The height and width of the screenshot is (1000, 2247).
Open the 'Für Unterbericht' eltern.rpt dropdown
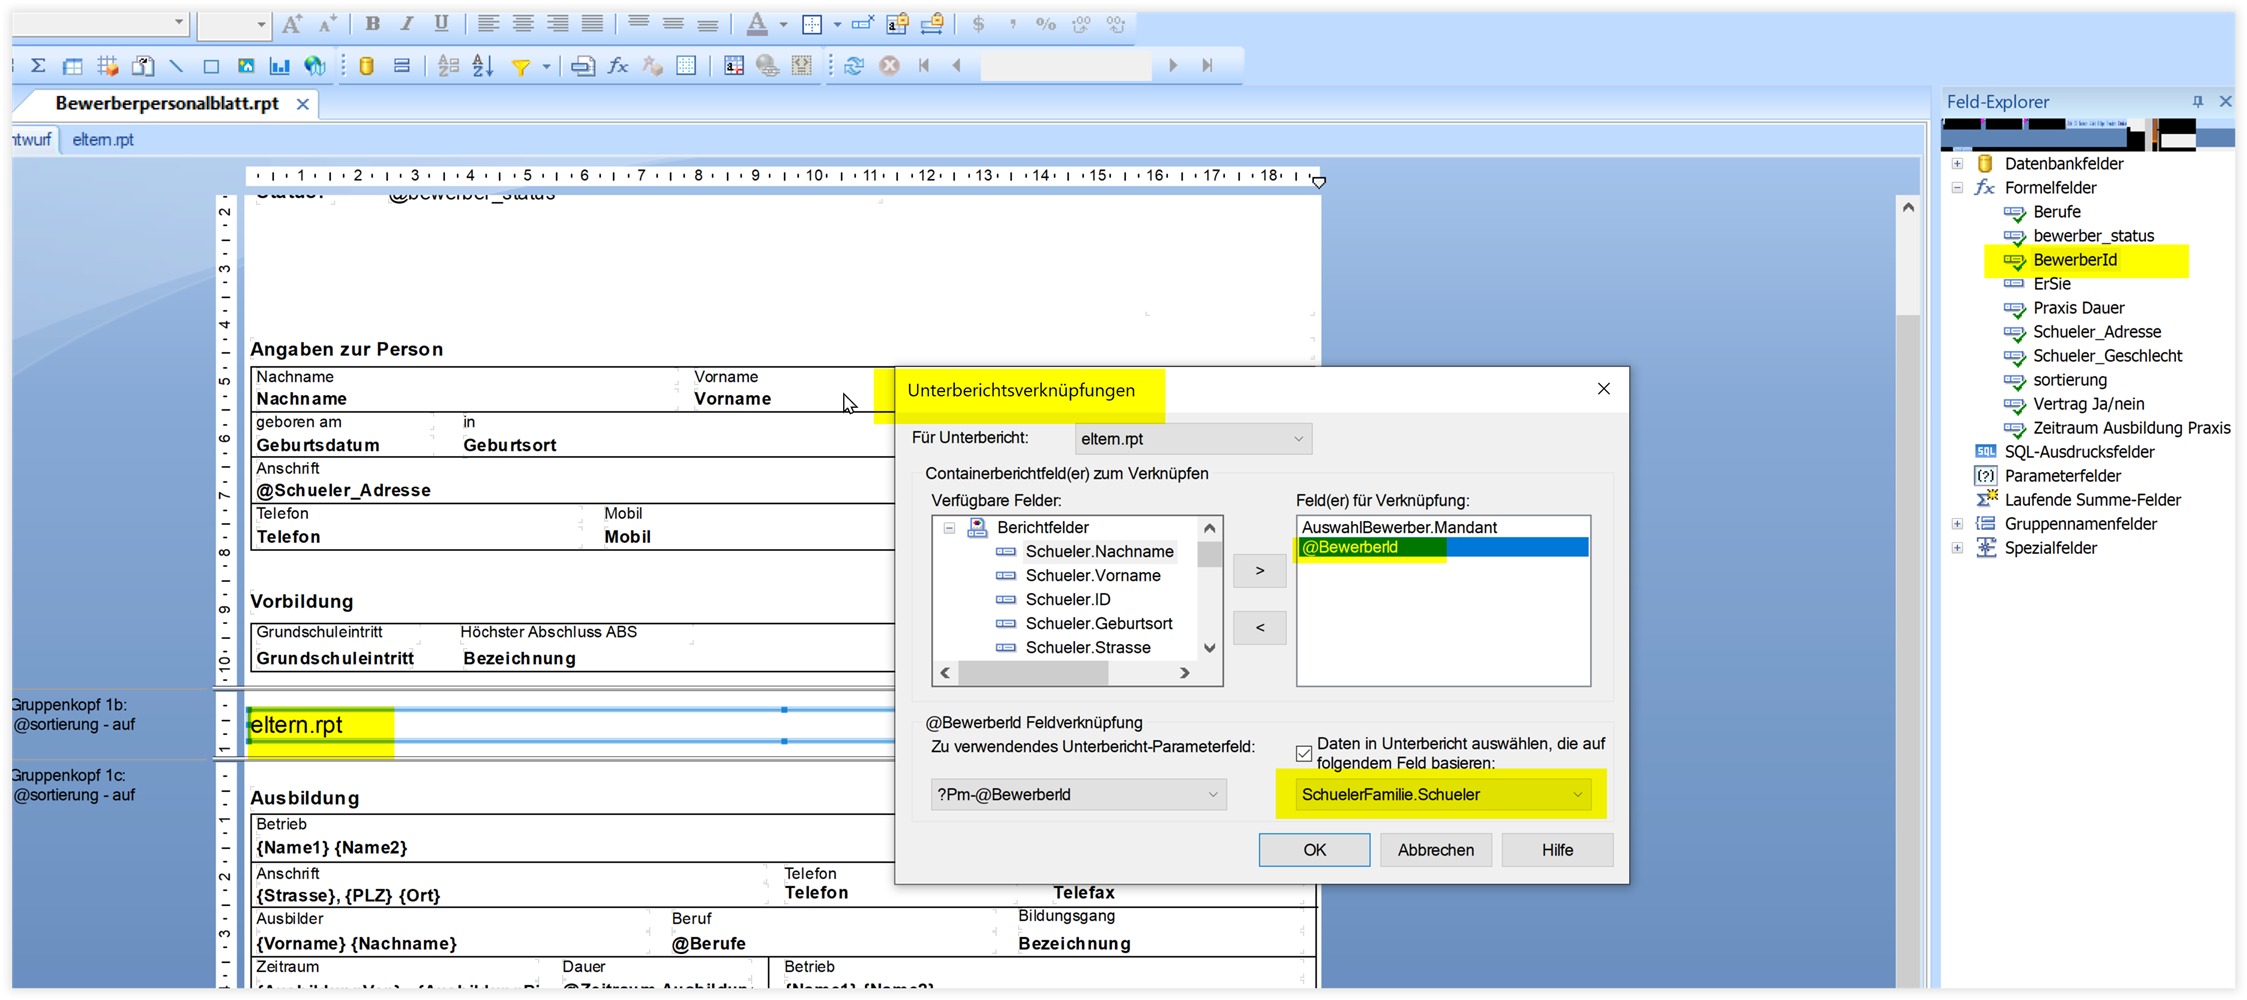[x=1193, y=438]
